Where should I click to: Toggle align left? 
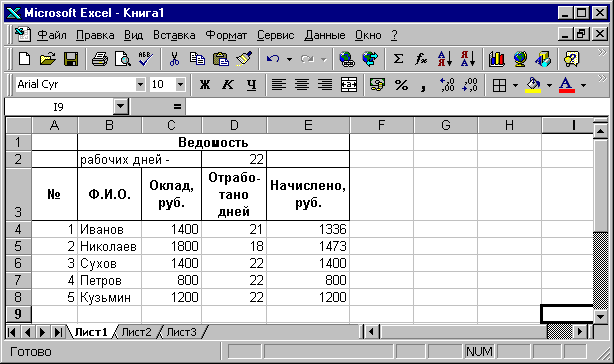279,85
